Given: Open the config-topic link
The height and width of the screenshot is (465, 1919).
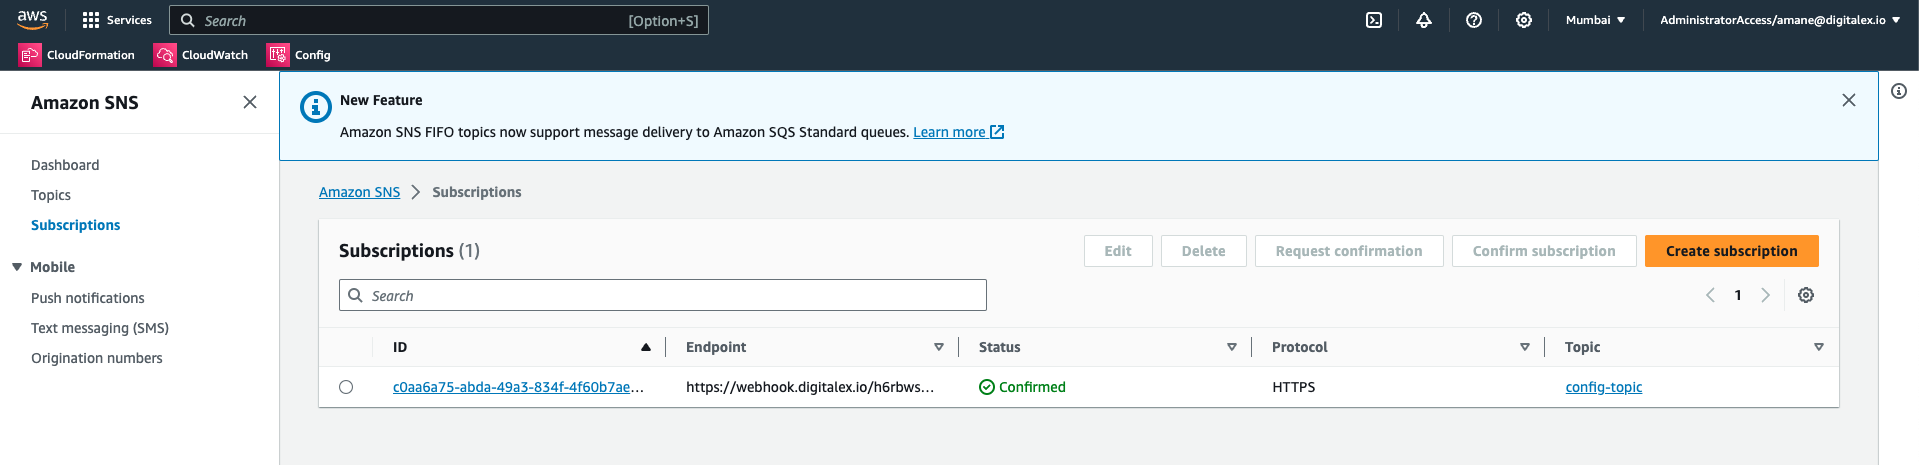Looking at the screenshot, I should click(x=1603, y=387).
